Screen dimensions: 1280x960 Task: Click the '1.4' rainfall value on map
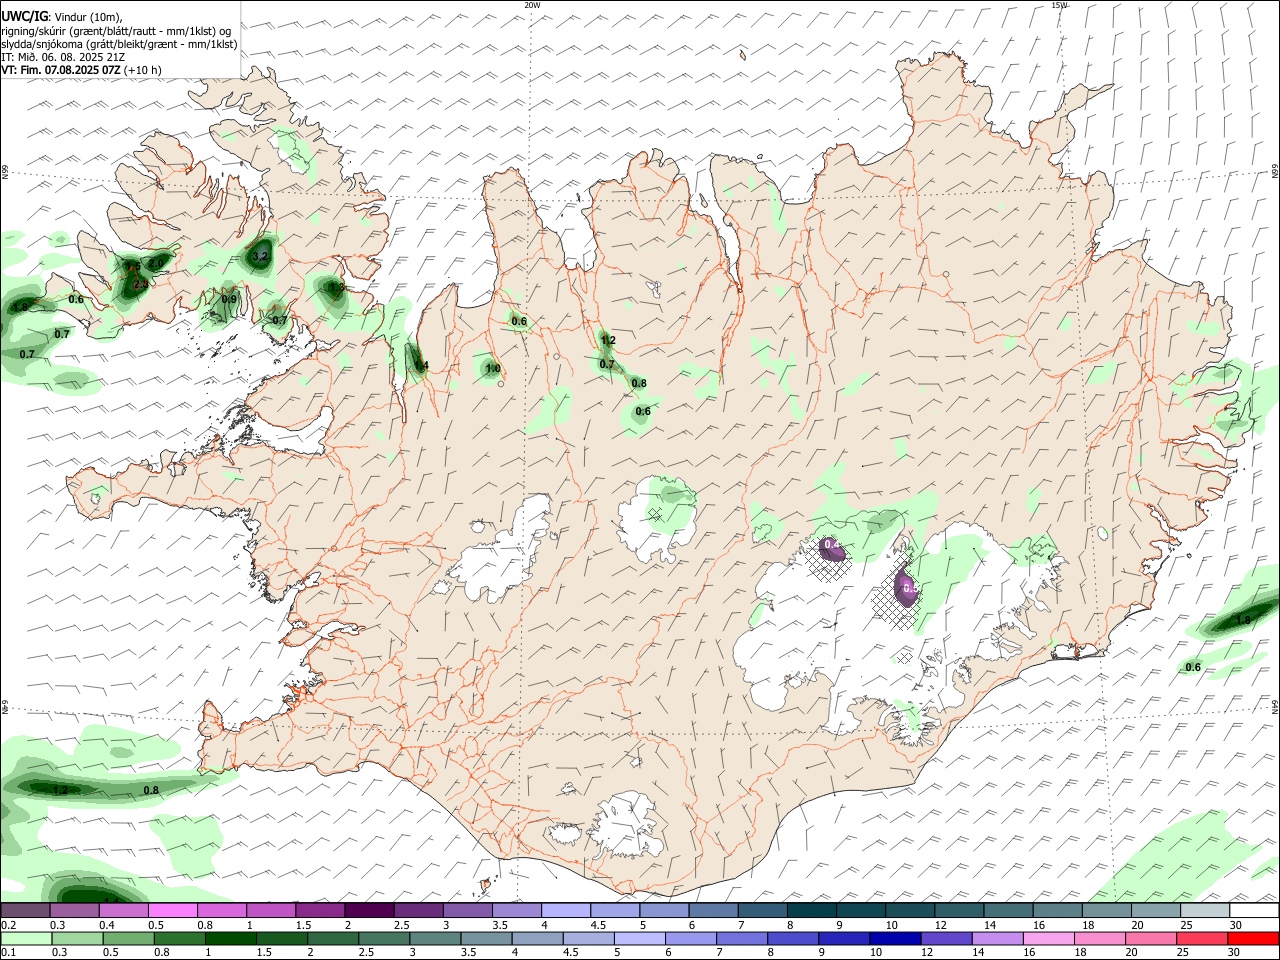coord(421,366)
